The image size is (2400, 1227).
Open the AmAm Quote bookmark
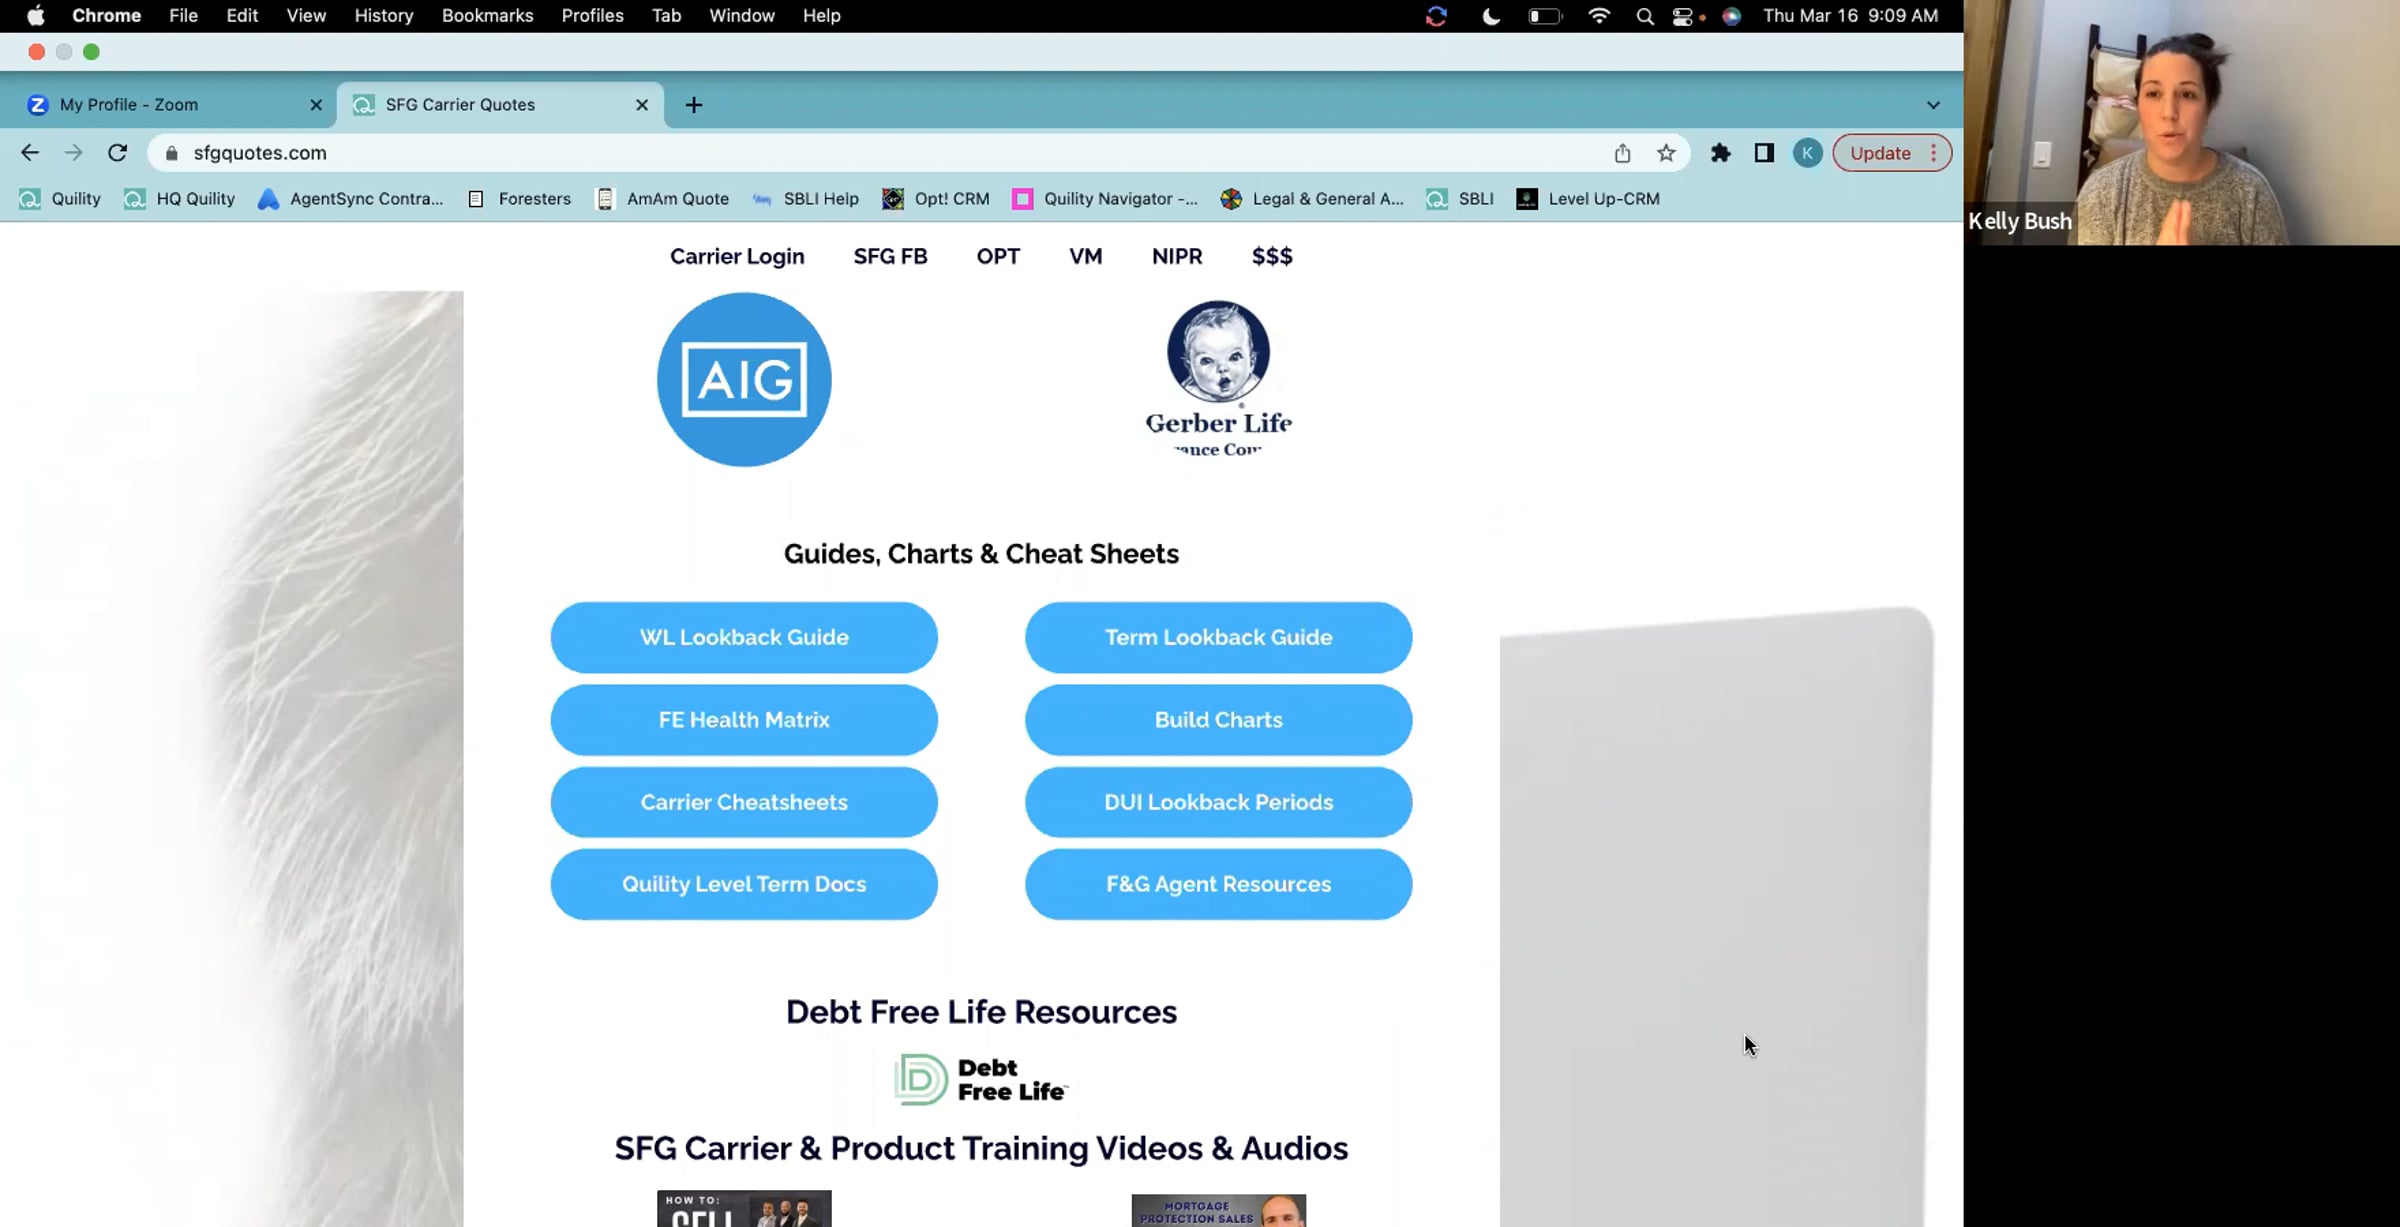point(662,199)
